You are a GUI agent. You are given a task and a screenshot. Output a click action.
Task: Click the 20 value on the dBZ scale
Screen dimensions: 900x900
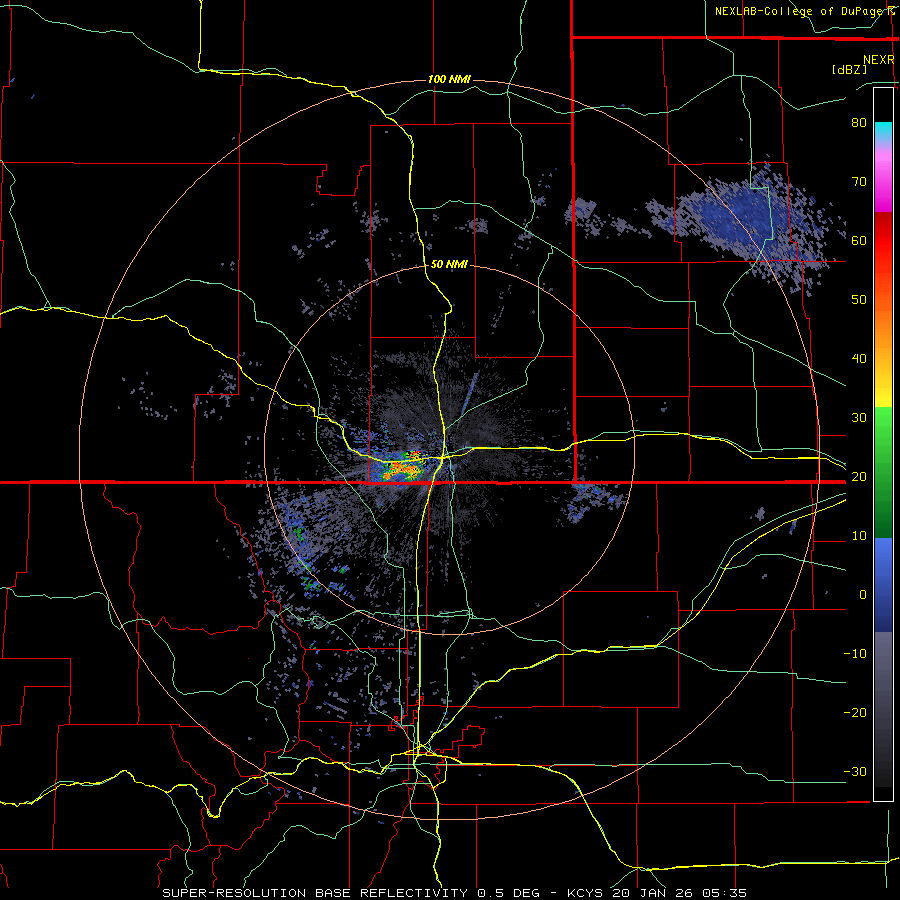(859, 477)
